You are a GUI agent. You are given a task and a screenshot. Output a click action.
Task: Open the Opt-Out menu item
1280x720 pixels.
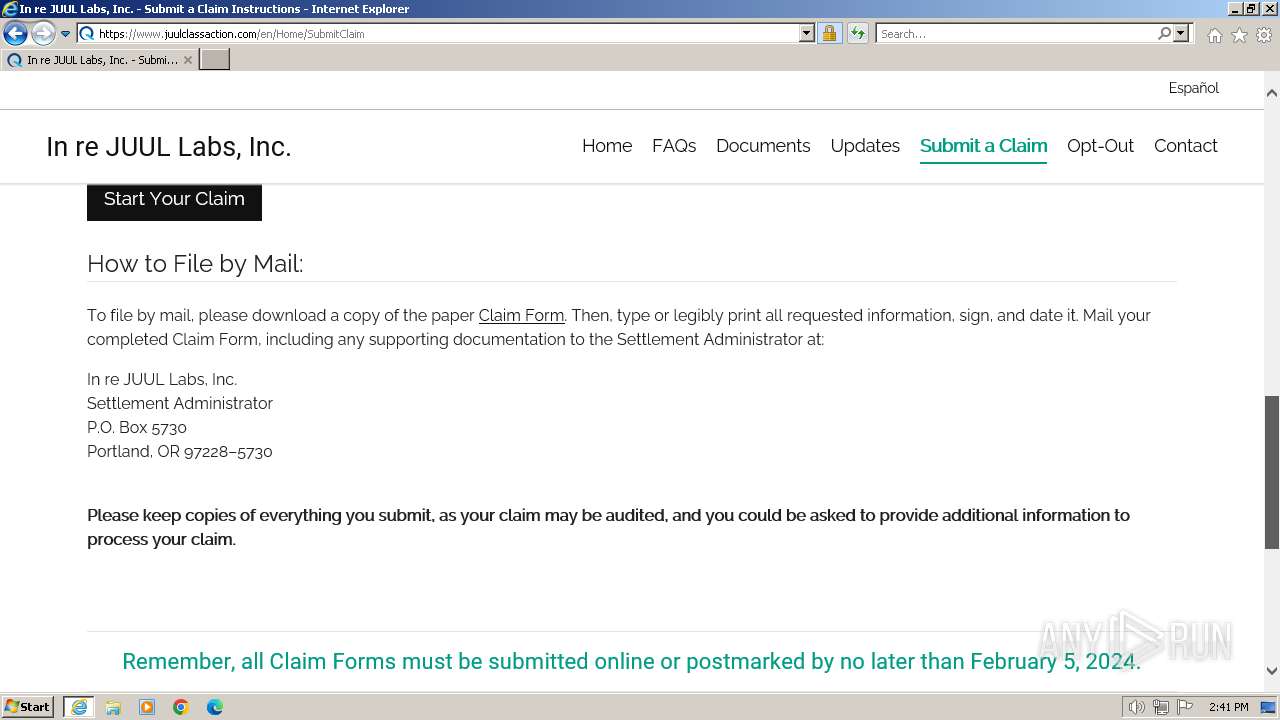(1100, 146)
